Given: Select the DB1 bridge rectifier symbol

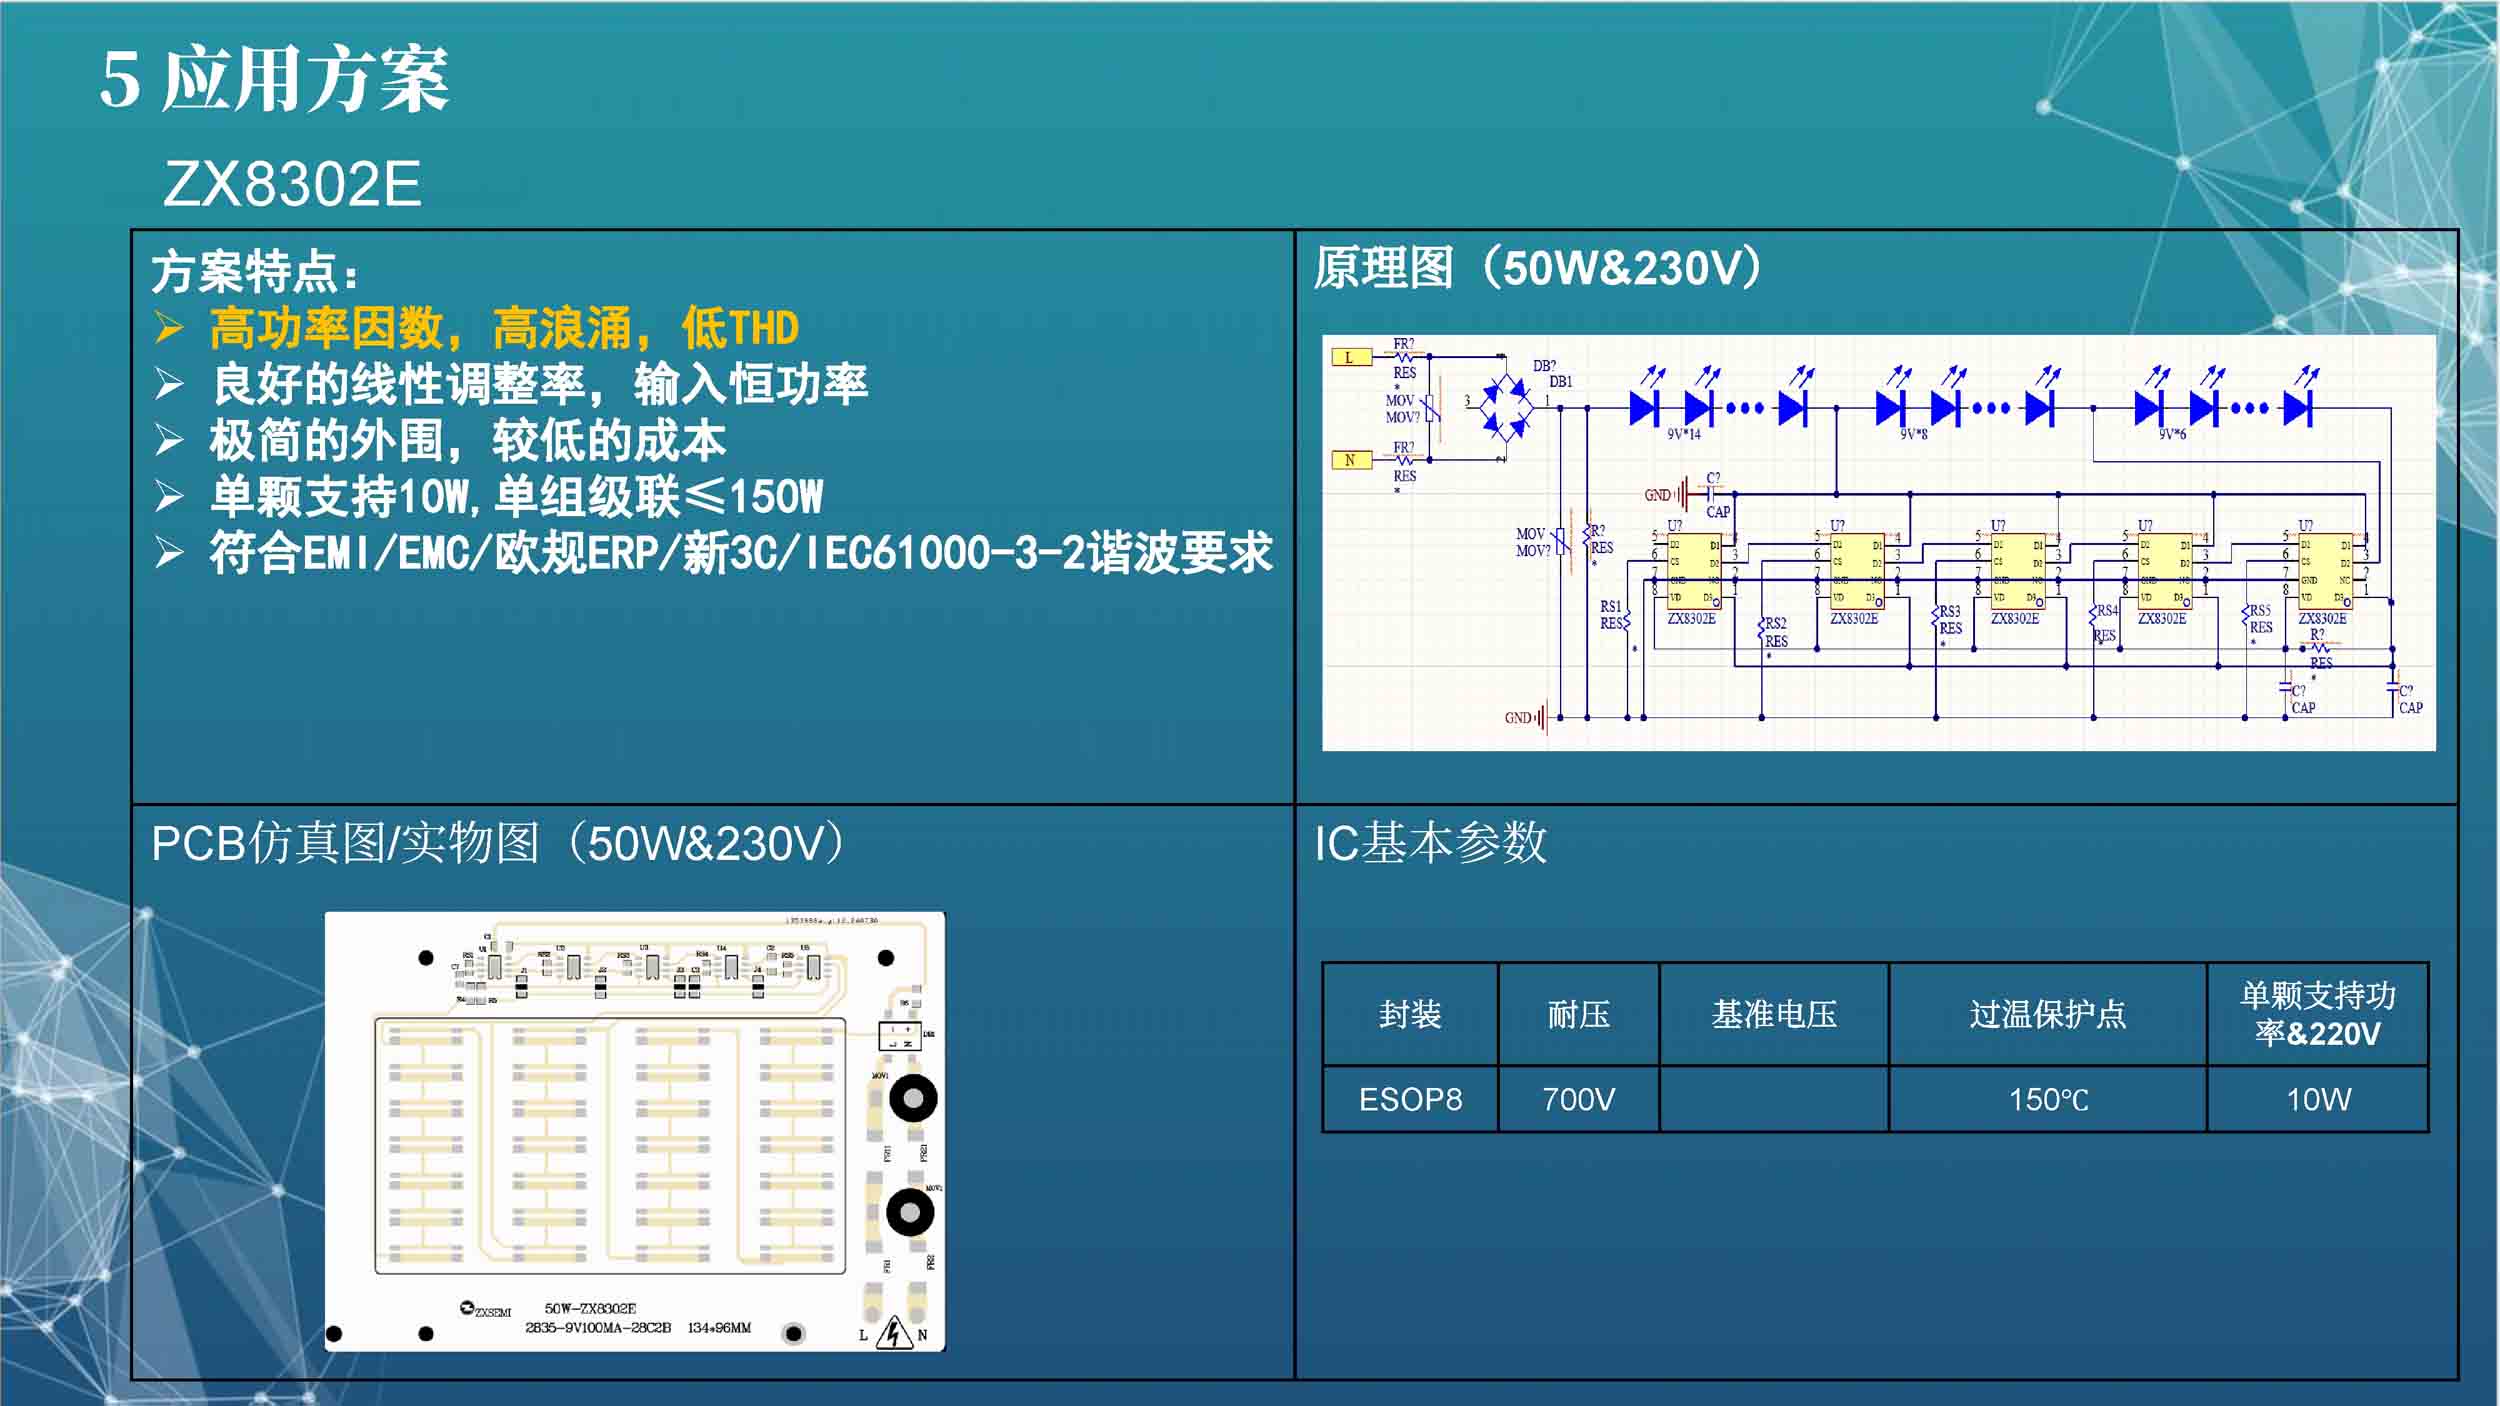Looking at the screenshot, I should click(1505, 407).
